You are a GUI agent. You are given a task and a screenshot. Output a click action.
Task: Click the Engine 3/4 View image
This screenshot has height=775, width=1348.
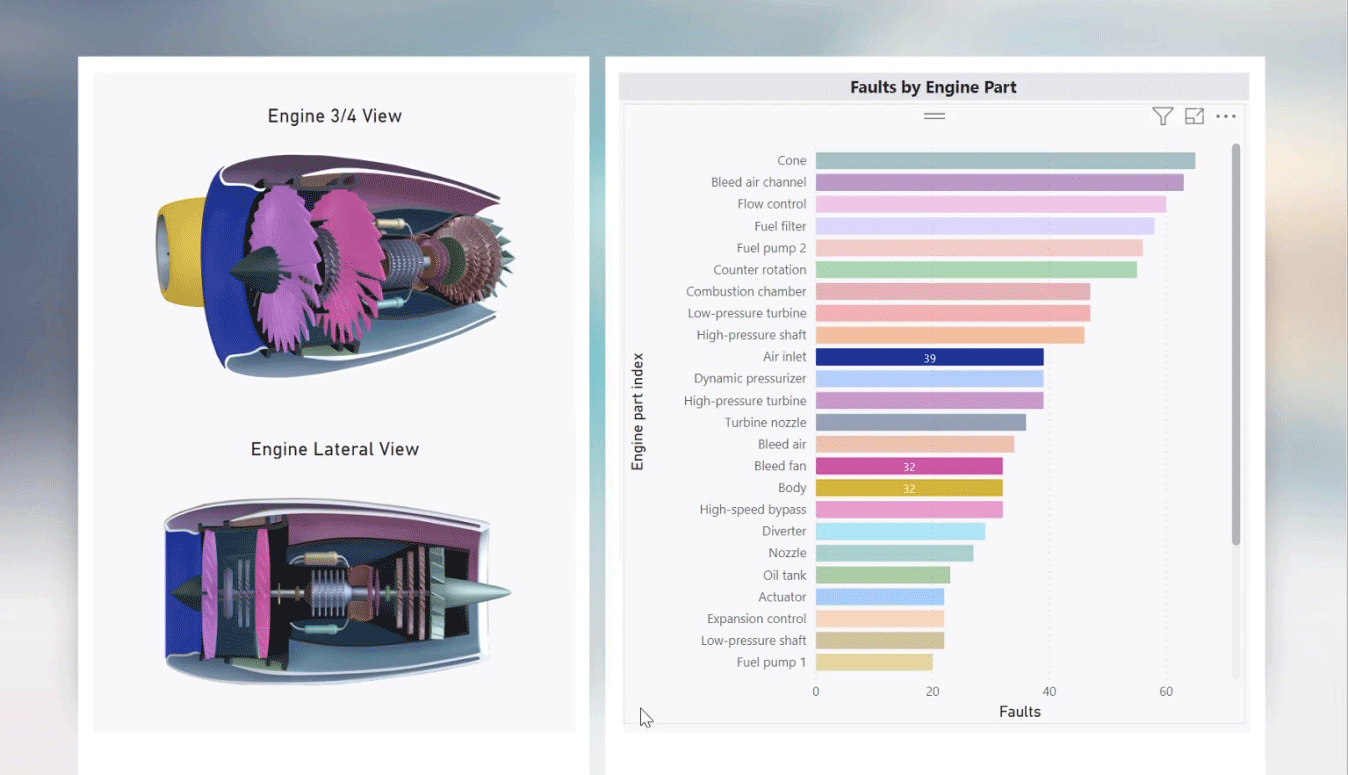(x=335, y=265)
